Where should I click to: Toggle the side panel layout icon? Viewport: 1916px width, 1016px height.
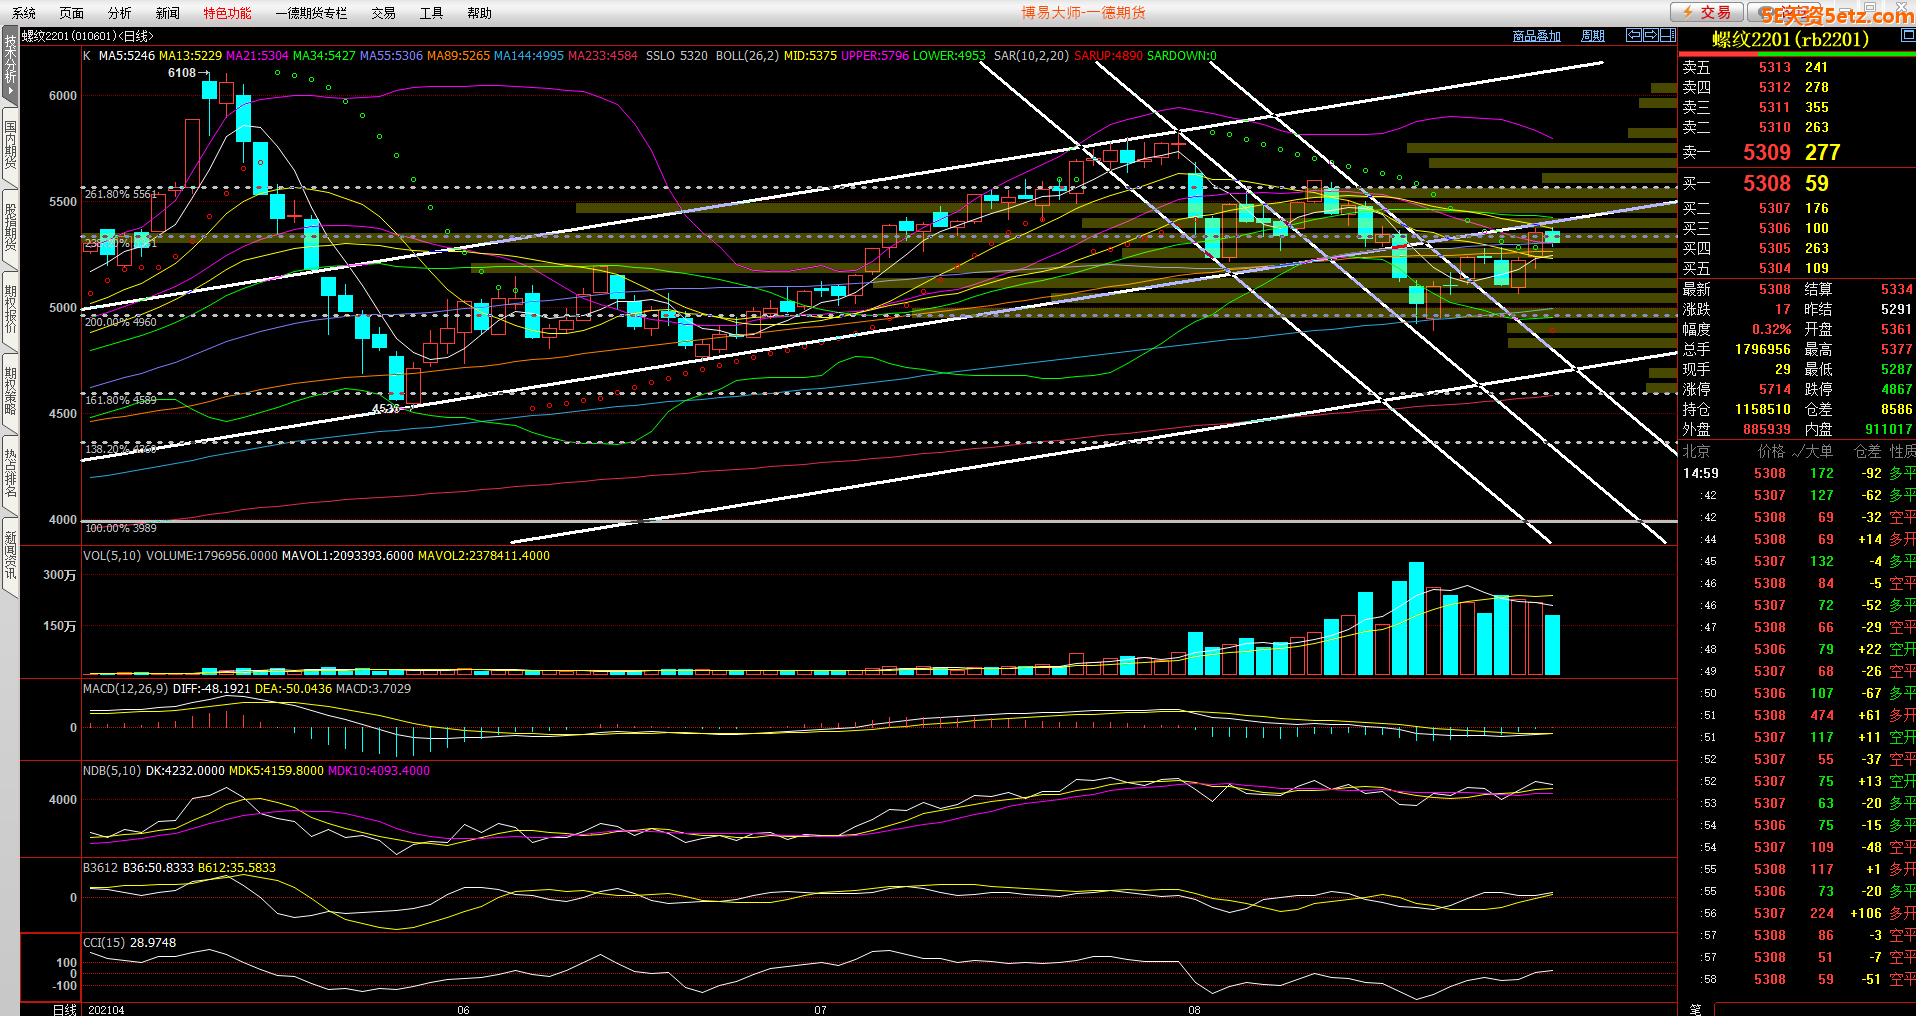click(1667, 35)
